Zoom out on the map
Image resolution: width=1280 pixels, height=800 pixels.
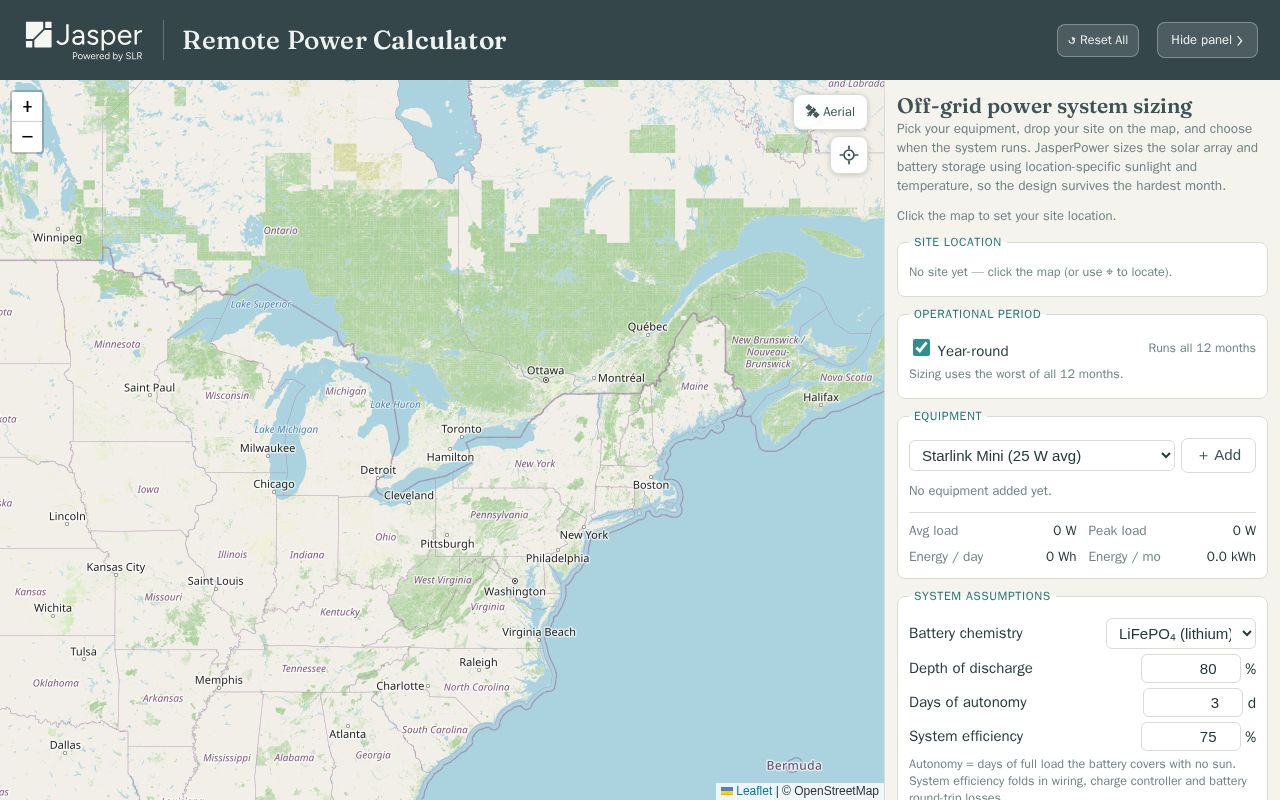pyautogui.click(x=27, y=137)
